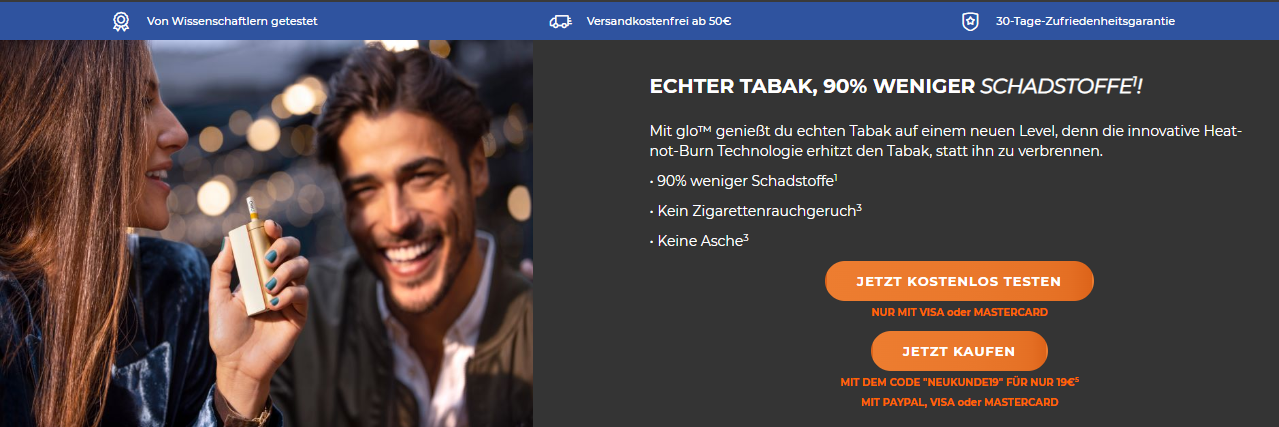Click the delivery truck icon
The image size is (1279, 427).
point(560,21)
